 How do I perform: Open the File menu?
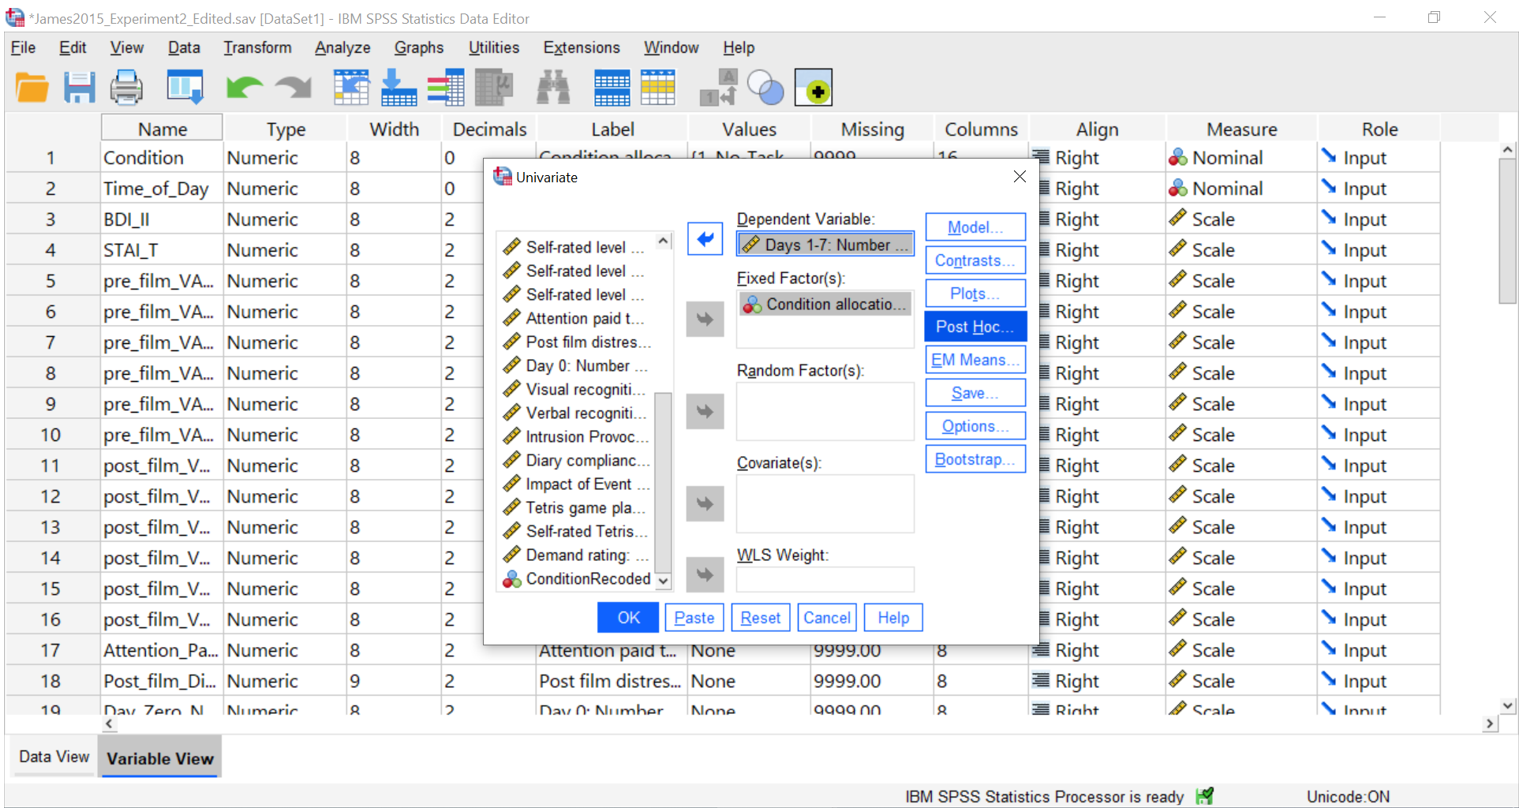[x=23, y=47]
